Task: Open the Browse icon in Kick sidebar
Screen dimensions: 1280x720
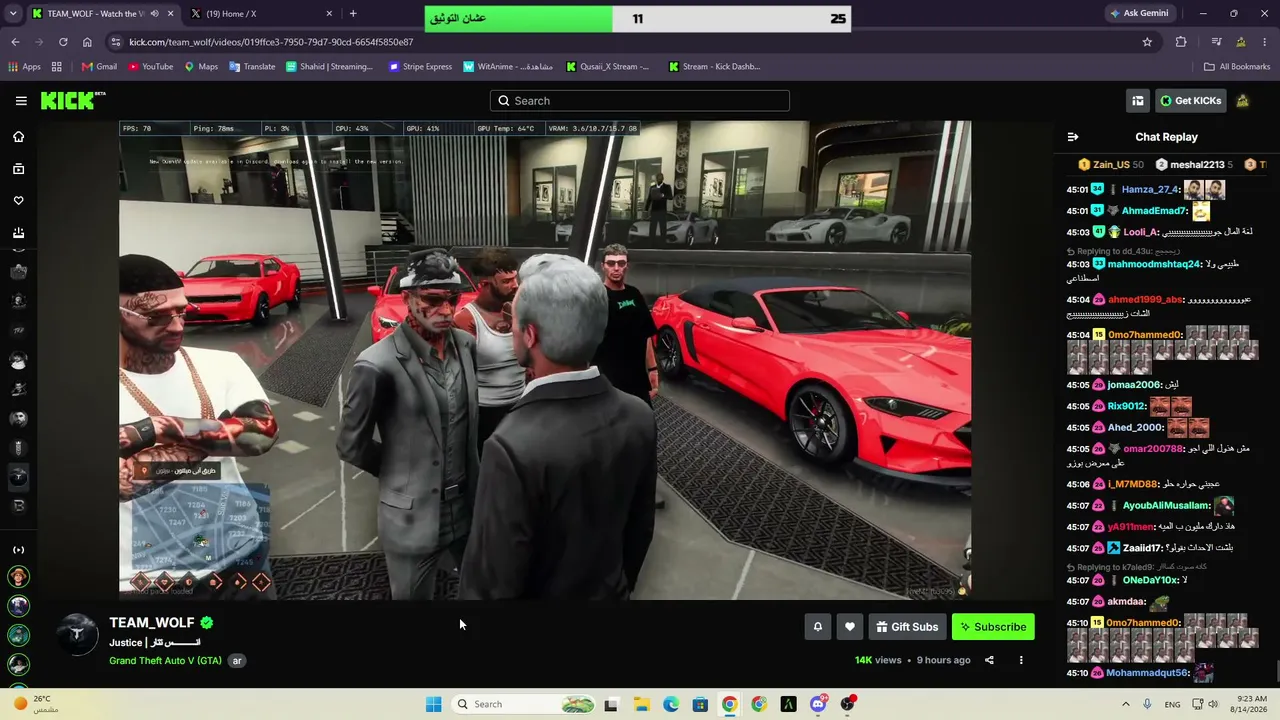Action: [18, 169]
